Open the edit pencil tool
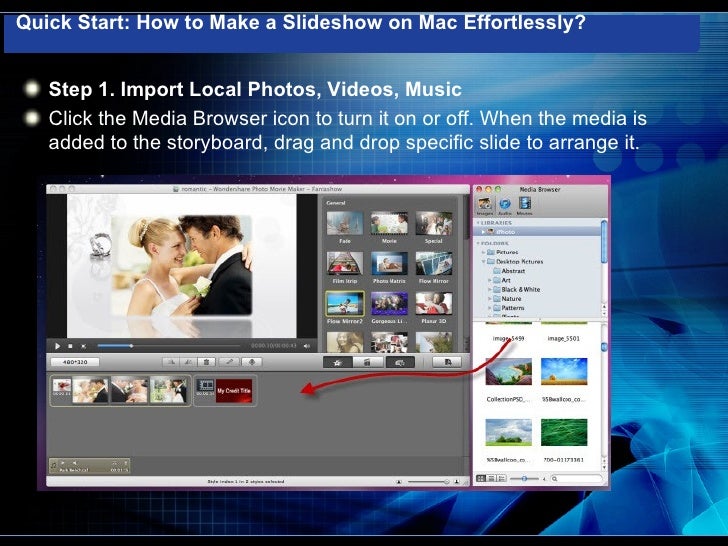This screenshot has width=728, height=546. click(229, 362)
